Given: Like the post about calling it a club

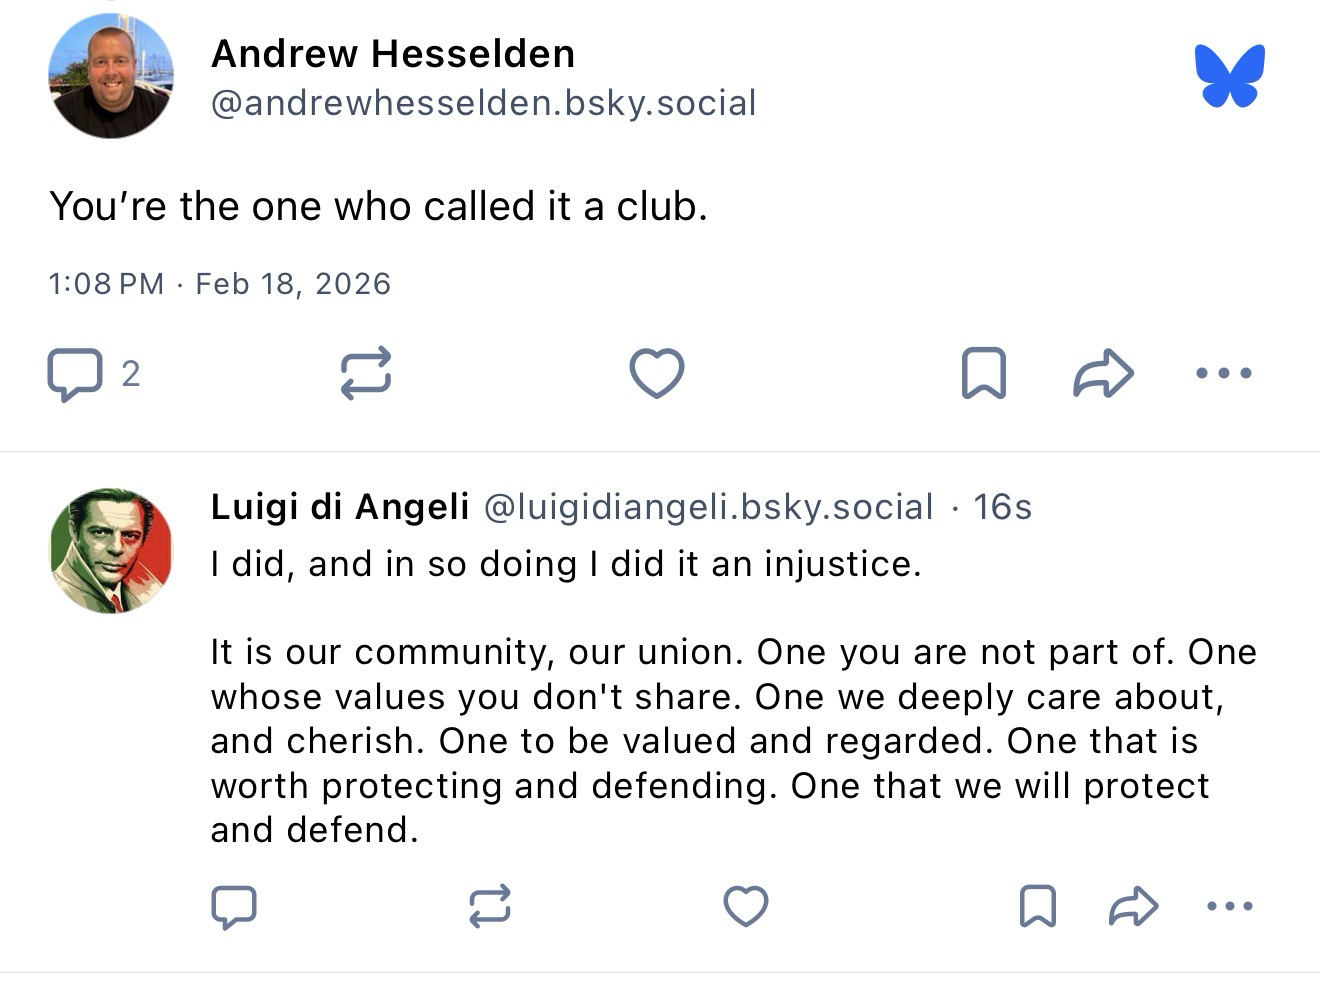Looking at the screenshot, I should coord(656,374).
